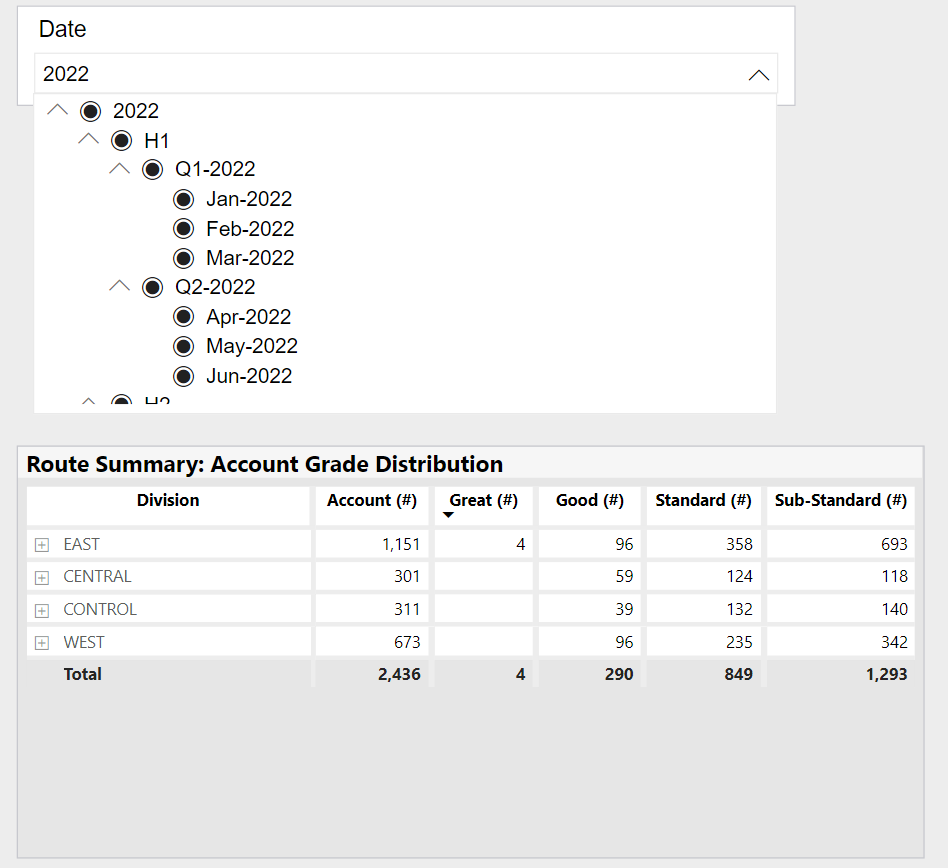The width and height of the screenshot is (948, 868).
Task: Select the Jan-2022 radio button
Action: (x=183, y=199)
